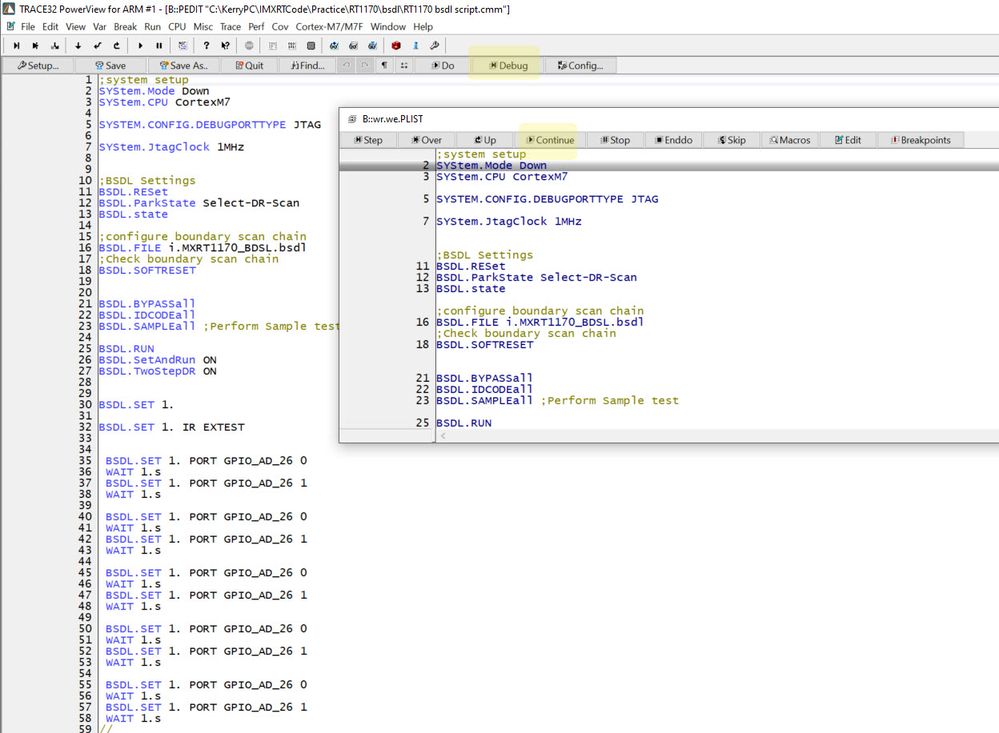Click Save As.. in the editor toolbar

(x=183, y=66)
